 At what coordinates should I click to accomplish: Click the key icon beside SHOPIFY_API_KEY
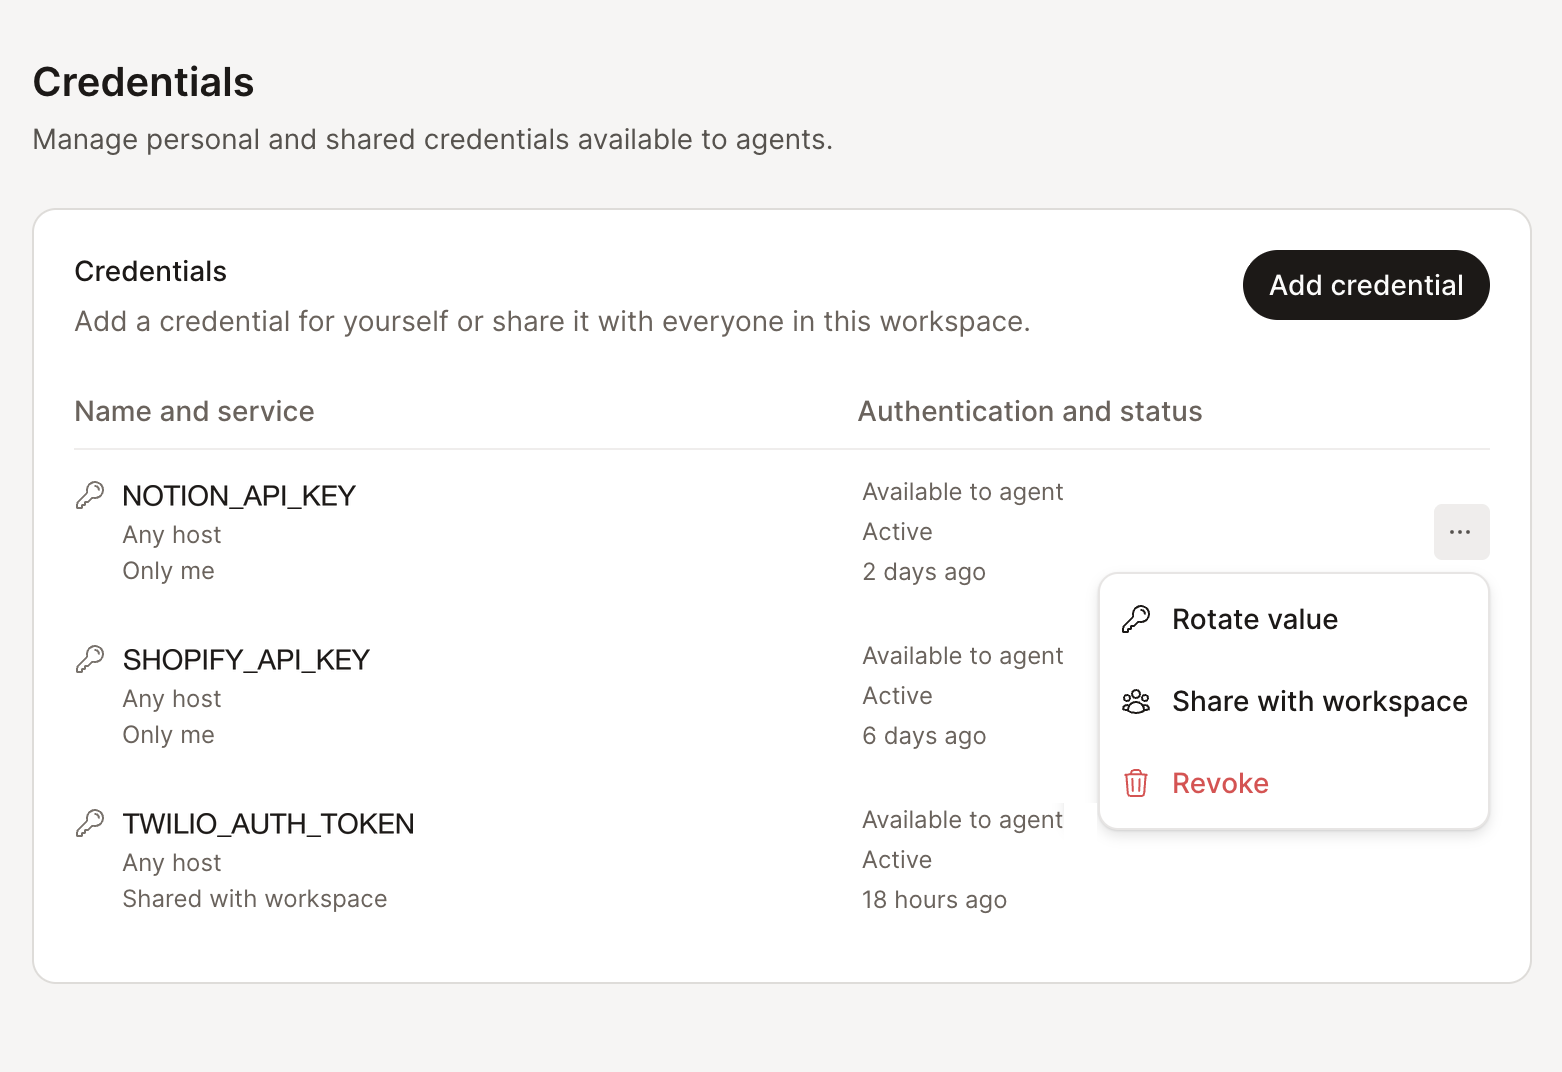(x=90, y=659)
